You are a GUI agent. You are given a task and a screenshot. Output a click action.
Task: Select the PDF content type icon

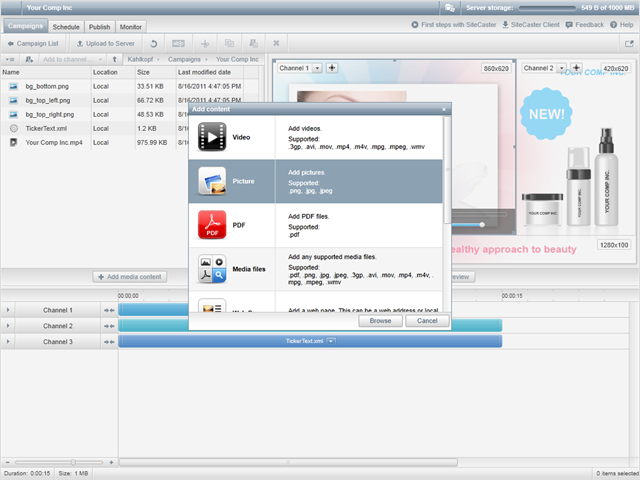coord(212,225)
